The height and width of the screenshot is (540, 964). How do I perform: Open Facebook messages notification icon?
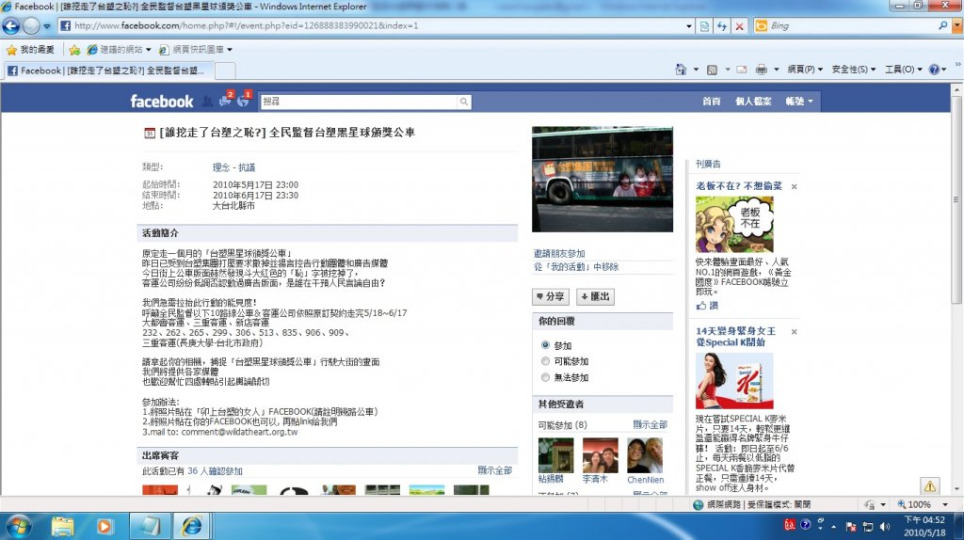point(226,100)
